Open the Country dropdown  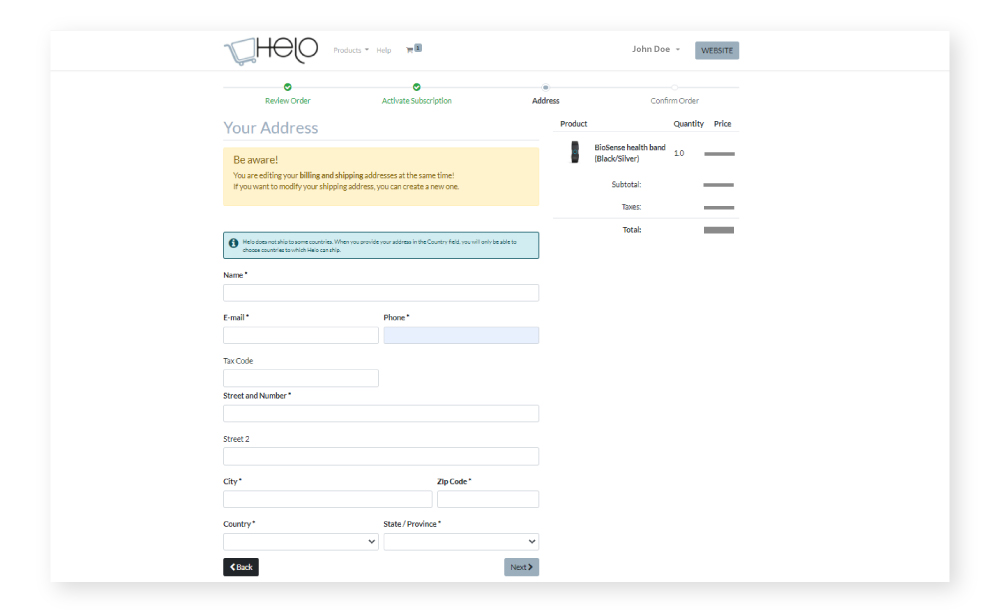click(x=300, y=542)
